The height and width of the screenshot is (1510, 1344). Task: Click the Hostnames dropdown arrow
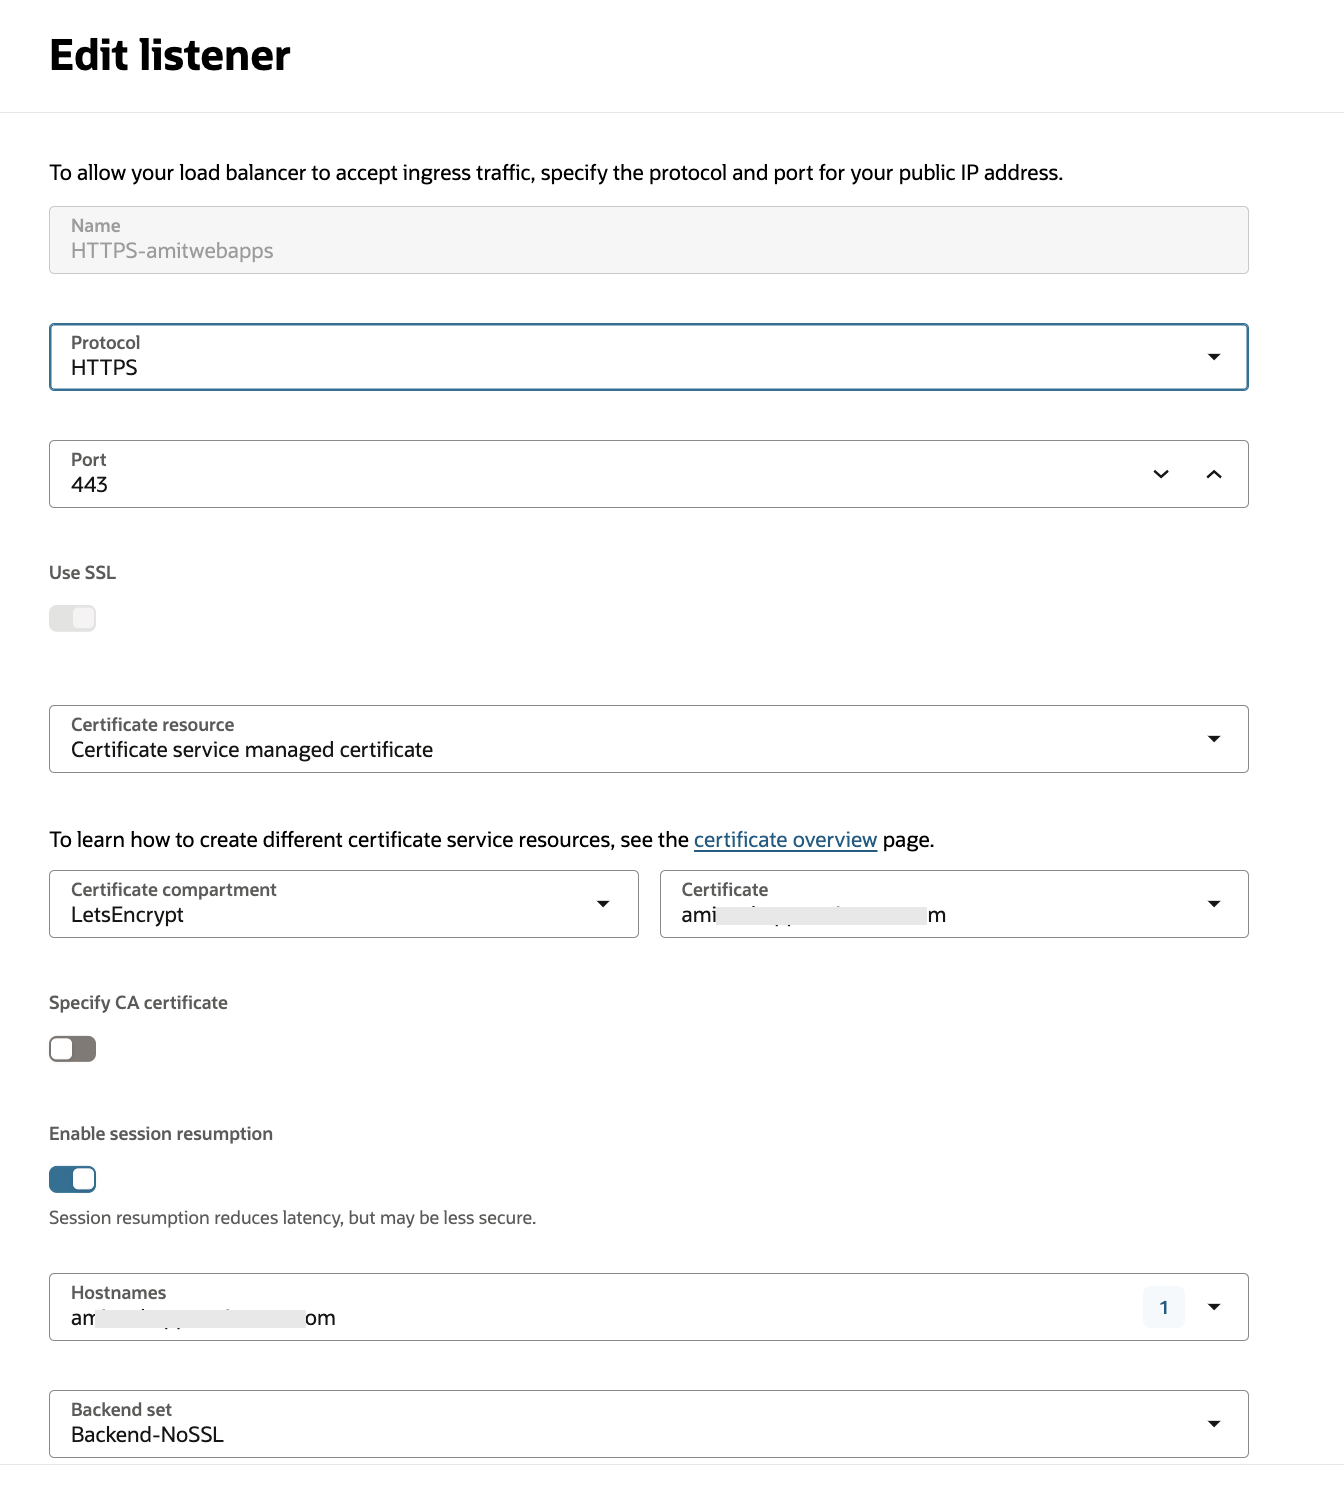point(1213,1307)
